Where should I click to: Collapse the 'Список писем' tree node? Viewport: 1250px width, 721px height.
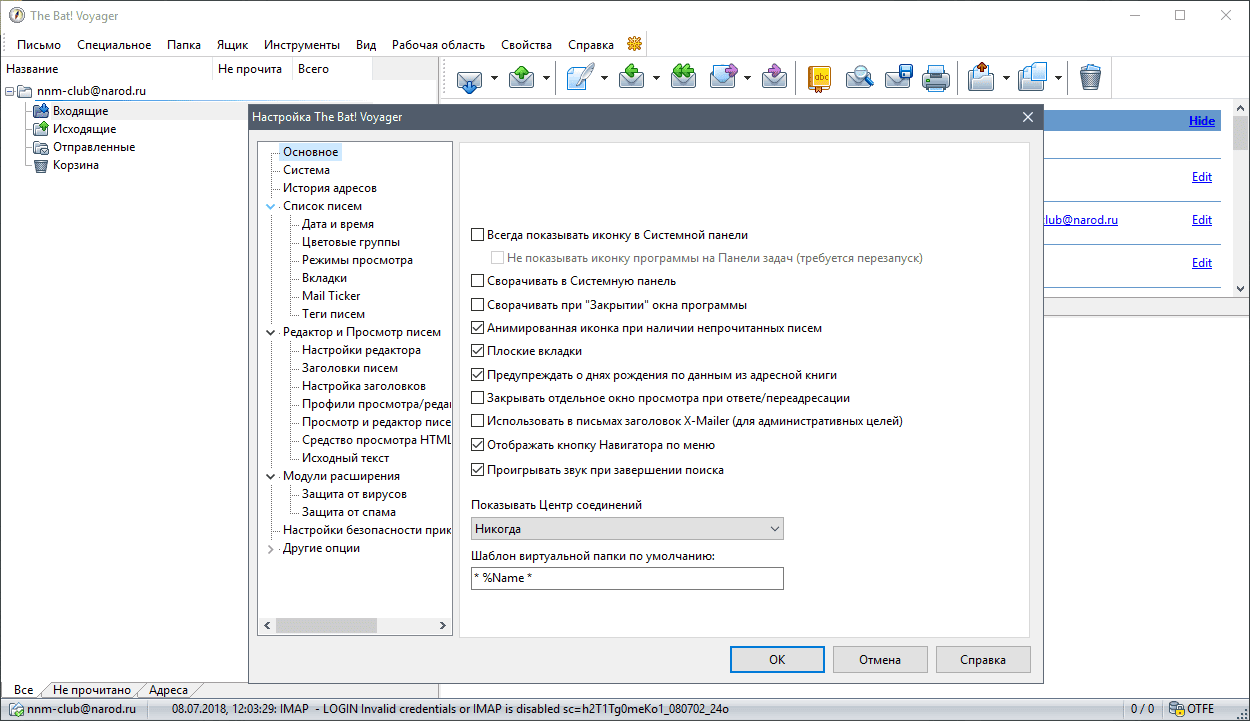270,207
